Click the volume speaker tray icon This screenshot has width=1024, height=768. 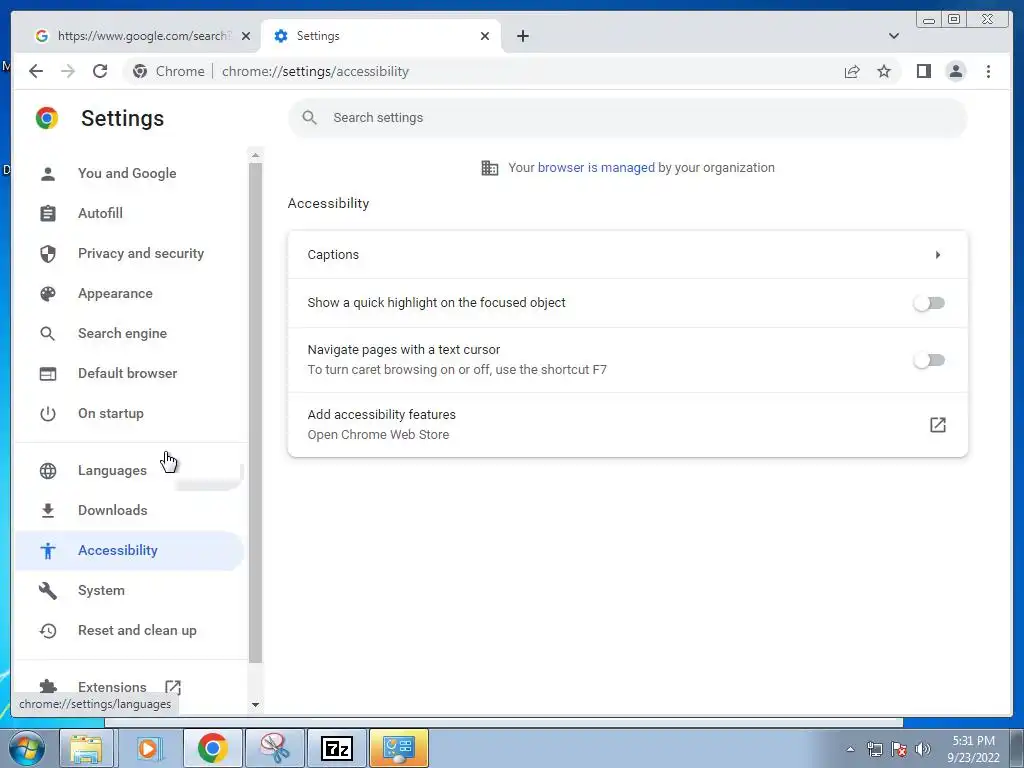point(922,749)
